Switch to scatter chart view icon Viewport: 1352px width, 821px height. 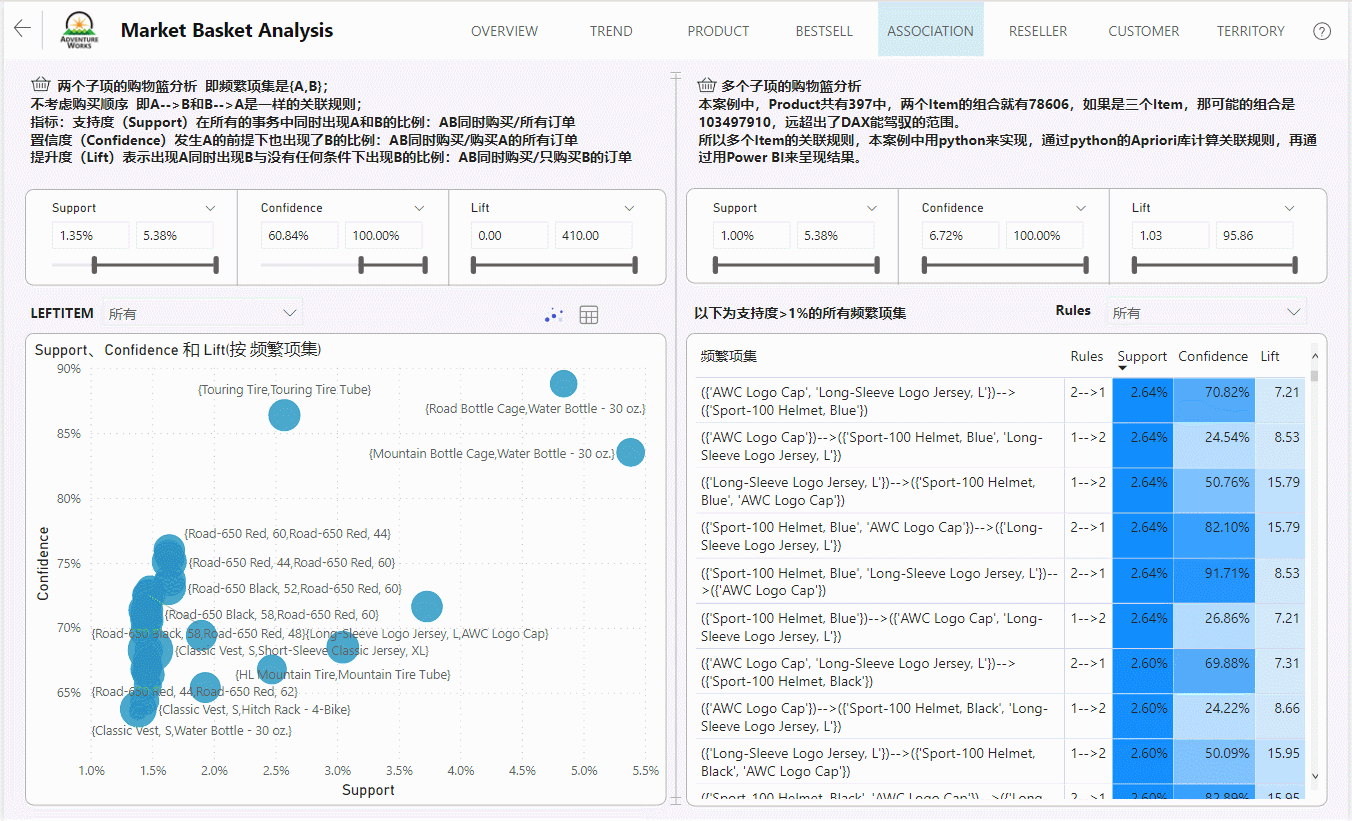[554, 315]
